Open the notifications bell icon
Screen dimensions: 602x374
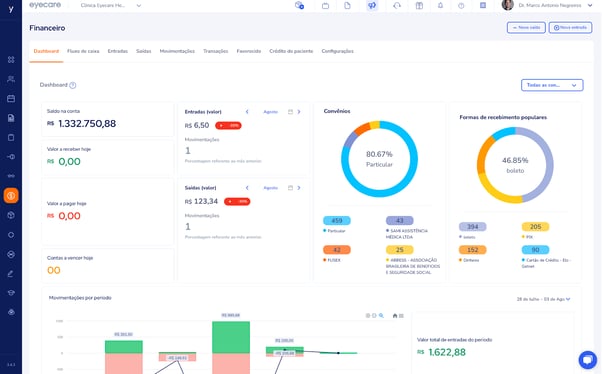440,5
